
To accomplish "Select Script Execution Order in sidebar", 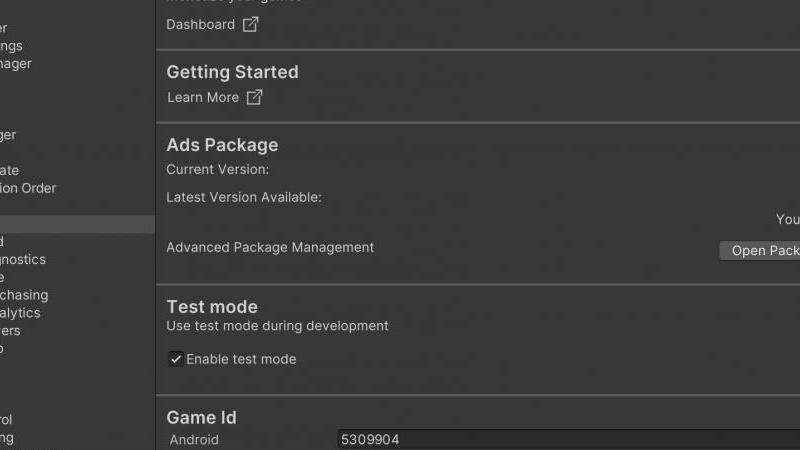I will pyautogui.click(x=28, y=188).
